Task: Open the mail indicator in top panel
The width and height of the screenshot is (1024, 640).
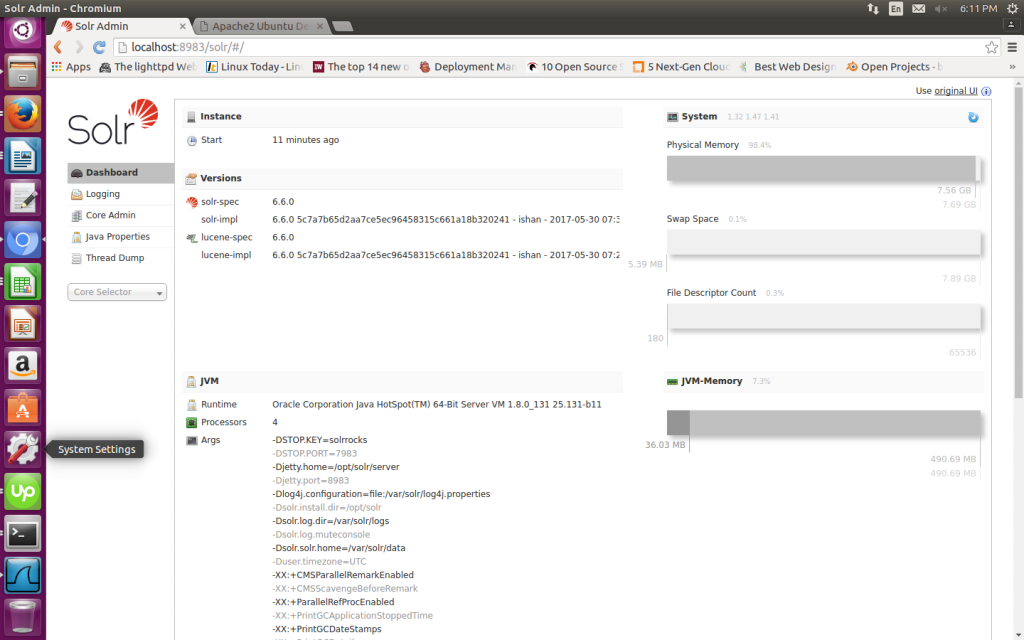Action: pyautogui.click(x=918, y=8)
